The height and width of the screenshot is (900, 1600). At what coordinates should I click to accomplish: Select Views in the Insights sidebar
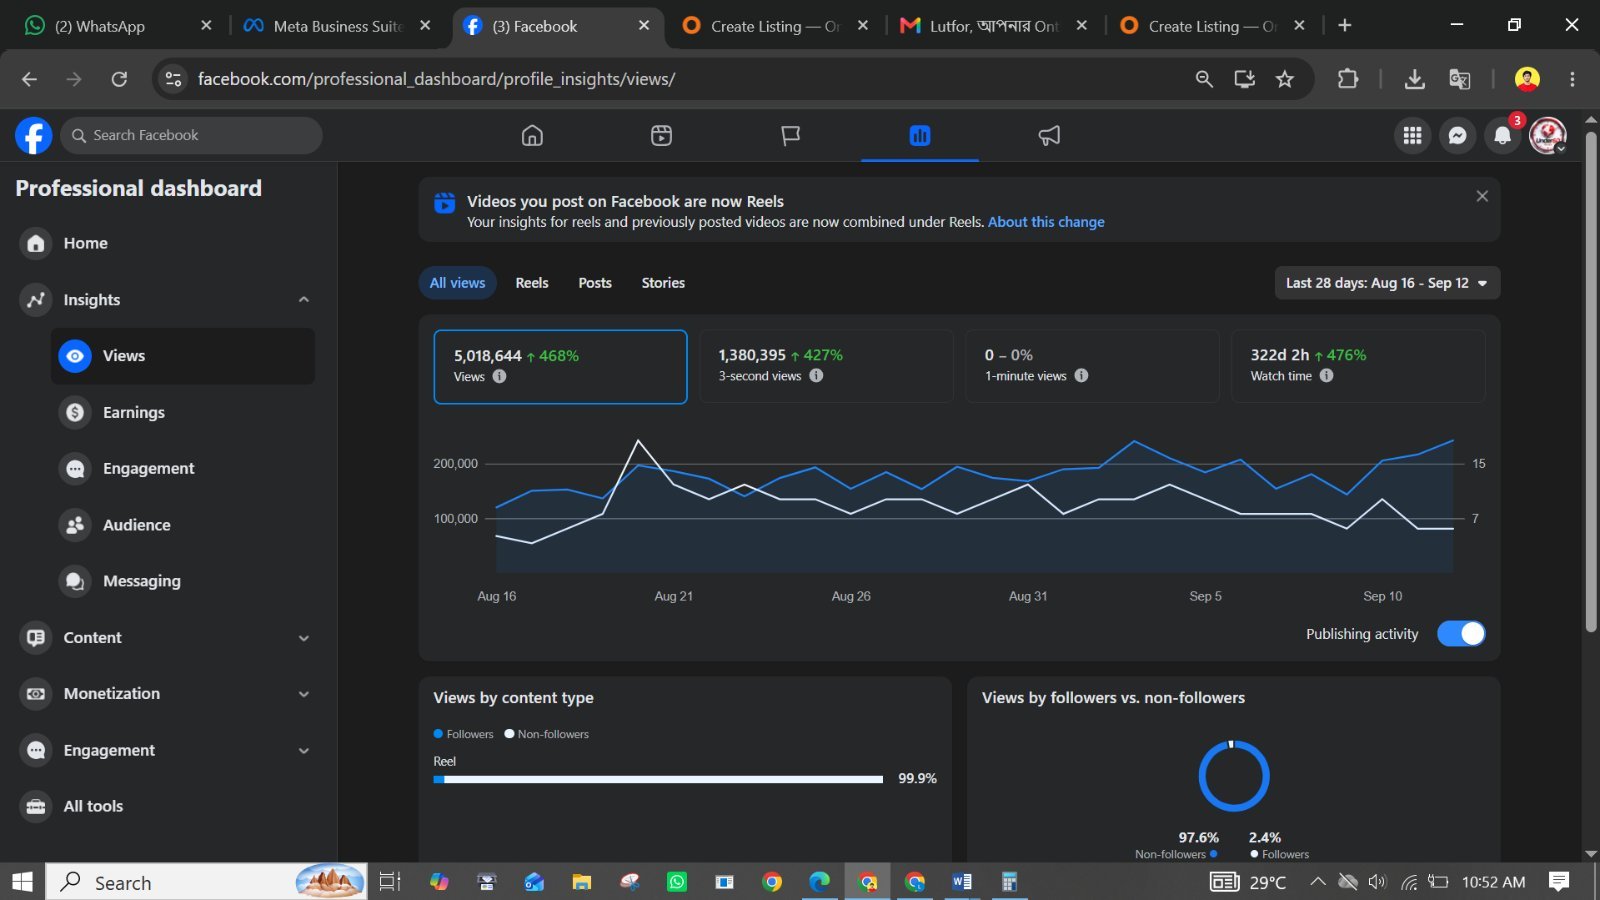[183, 356]
